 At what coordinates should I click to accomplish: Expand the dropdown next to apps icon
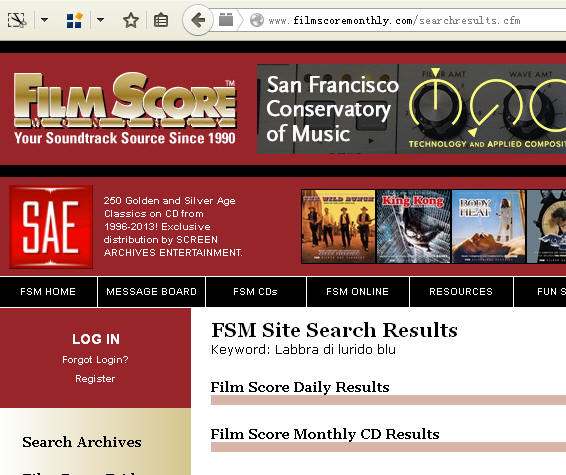coord(100,20)
